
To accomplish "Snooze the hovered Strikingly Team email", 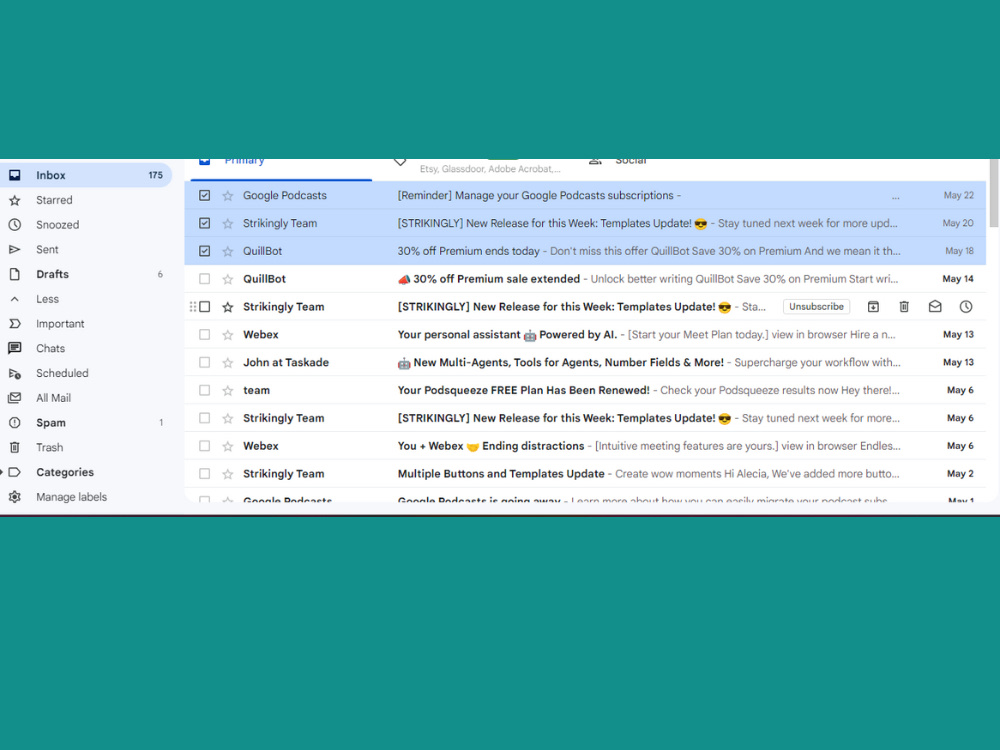I will point(966,307).
